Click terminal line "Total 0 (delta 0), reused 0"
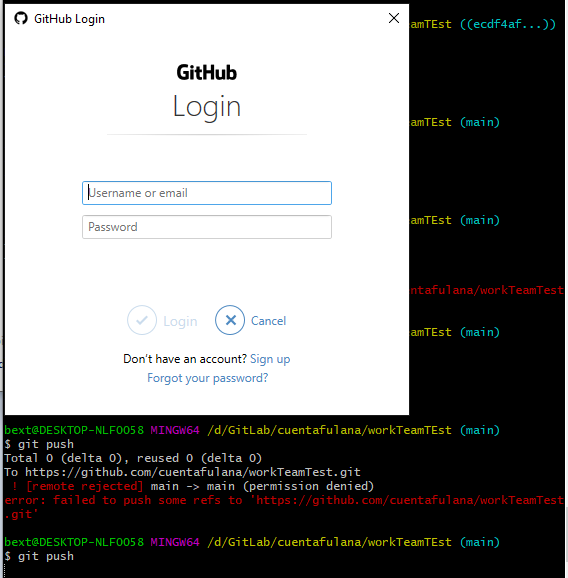The image size is (568, 578). [x=133, y=458]
